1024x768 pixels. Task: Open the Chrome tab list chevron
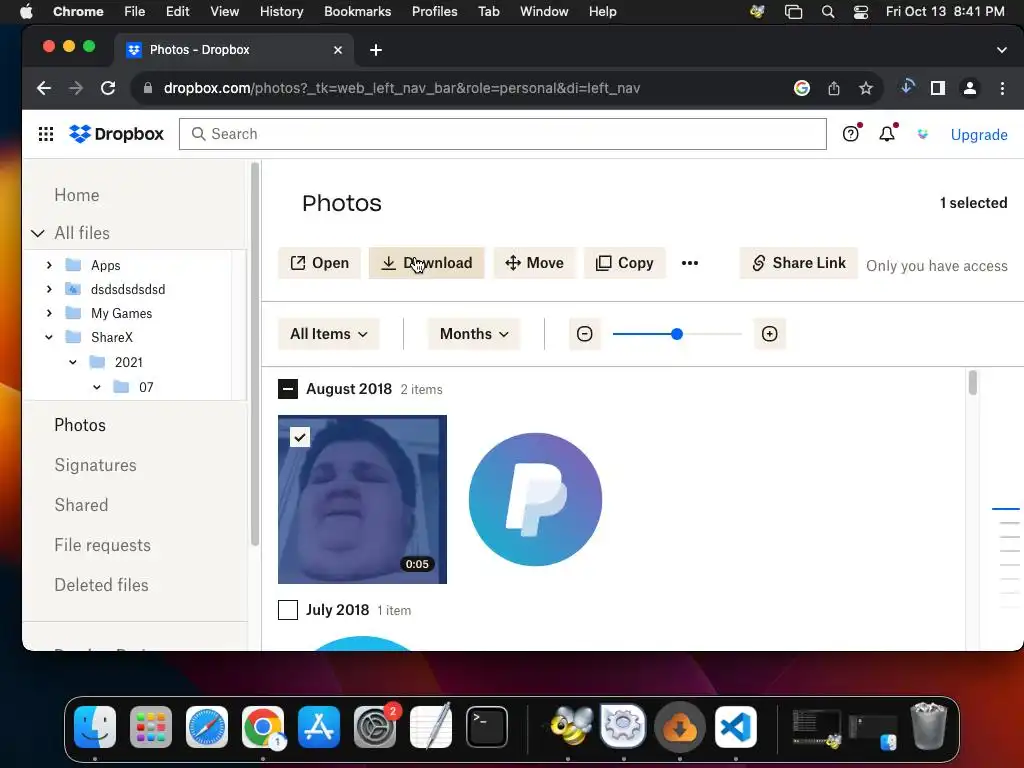(1002, 50)
